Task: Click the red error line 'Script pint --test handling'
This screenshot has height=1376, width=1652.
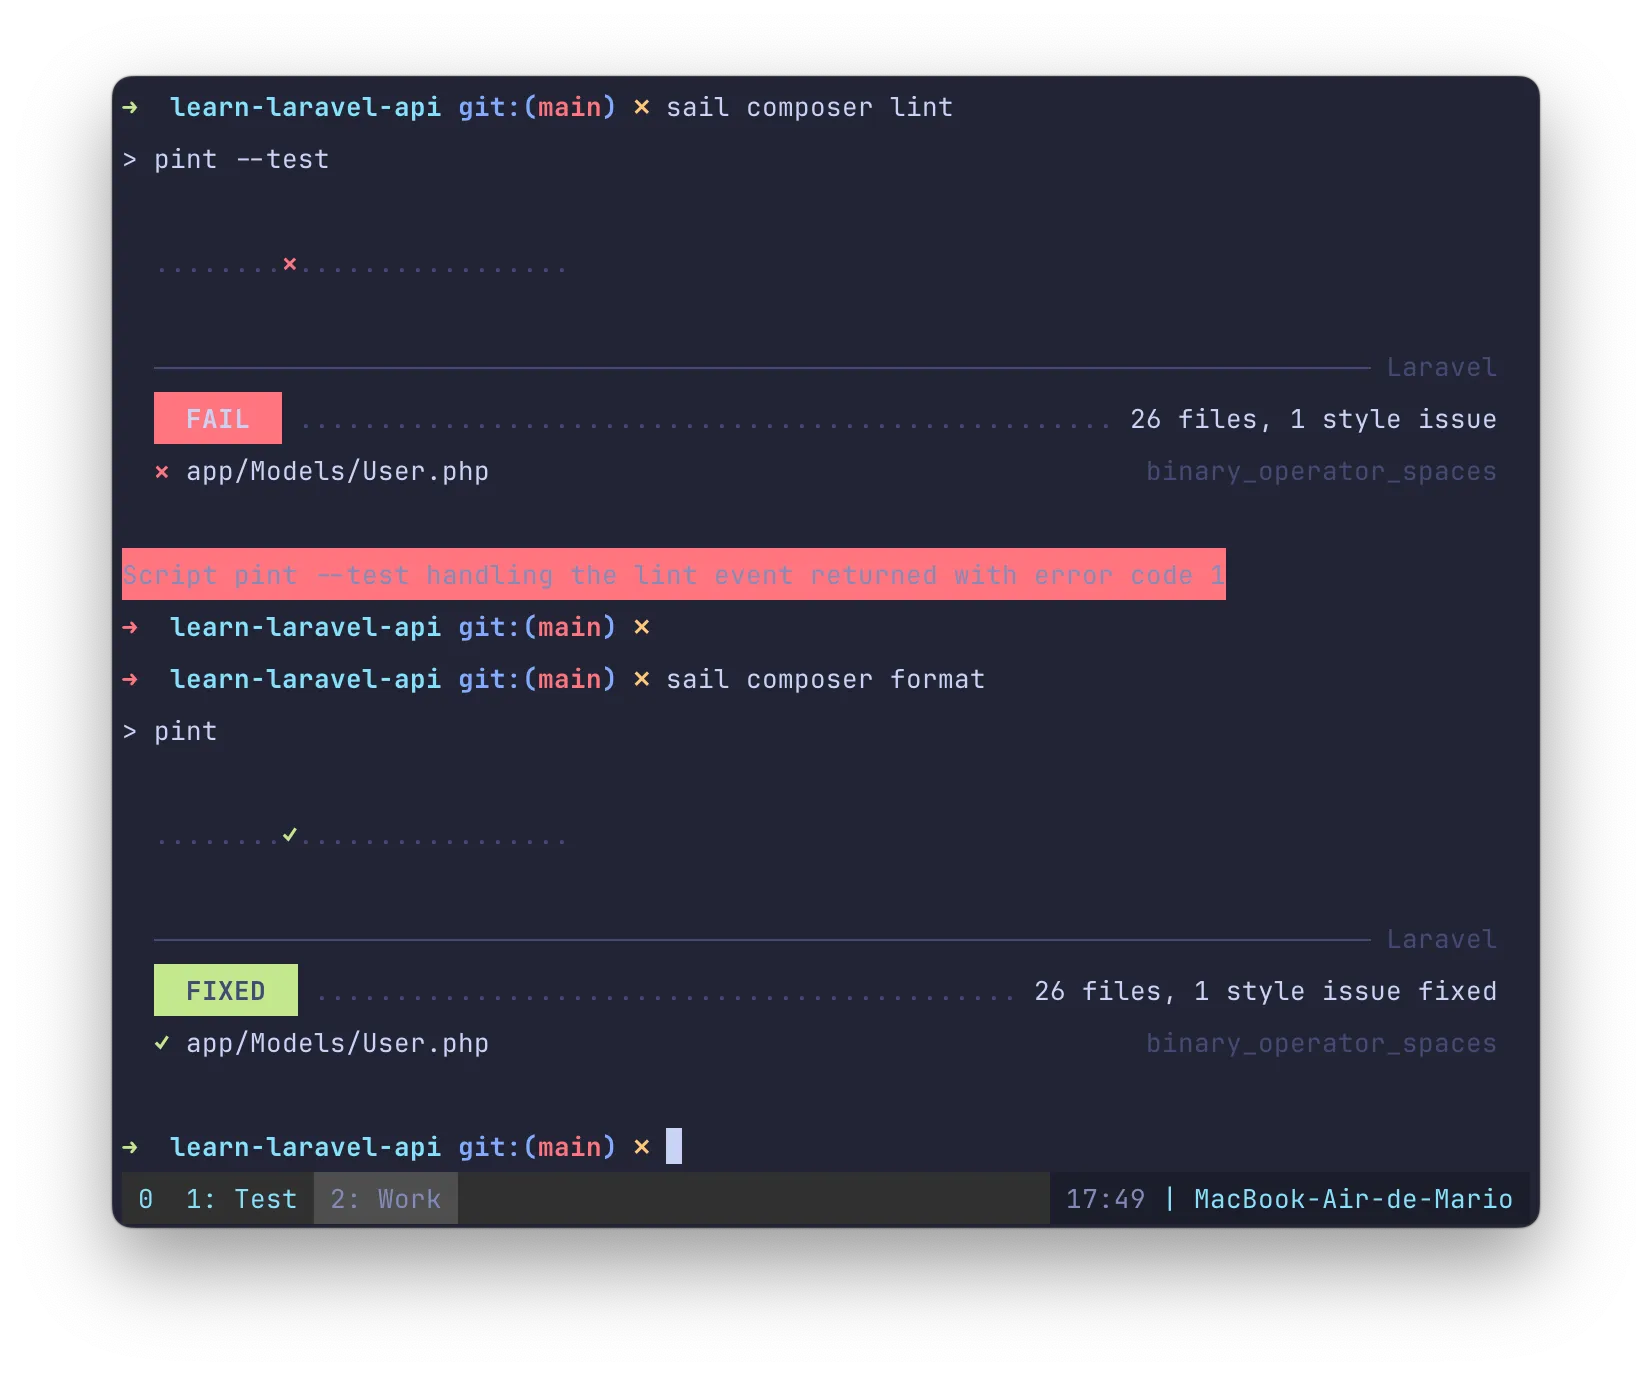Action: coord(674,574)
